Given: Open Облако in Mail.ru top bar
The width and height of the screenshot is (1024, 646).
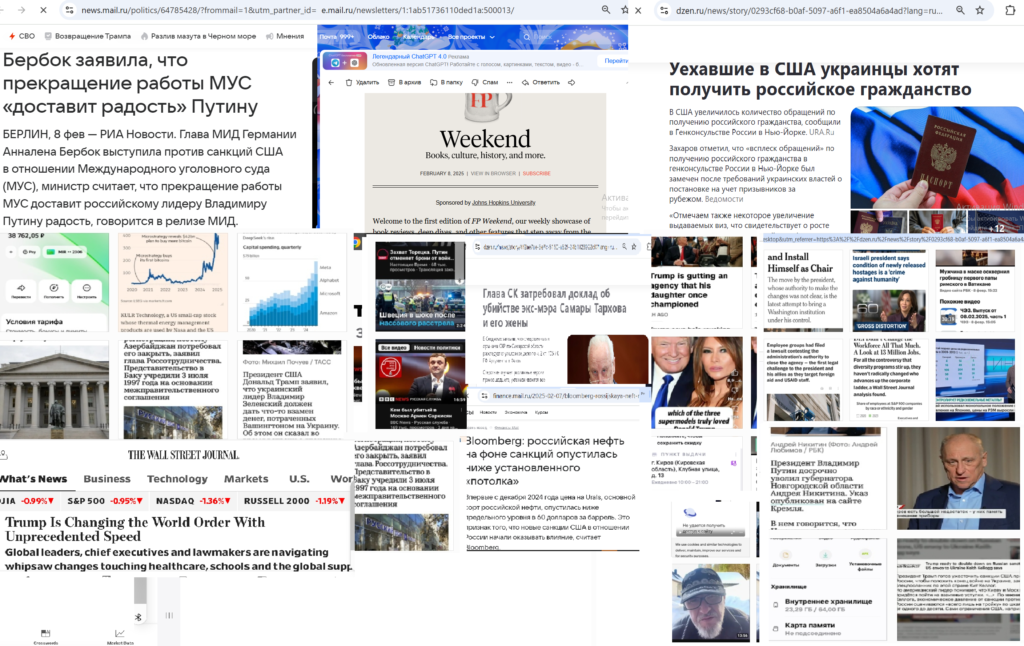Looking at the screenshot, I should pyautogui.click(x=378, y=37).
